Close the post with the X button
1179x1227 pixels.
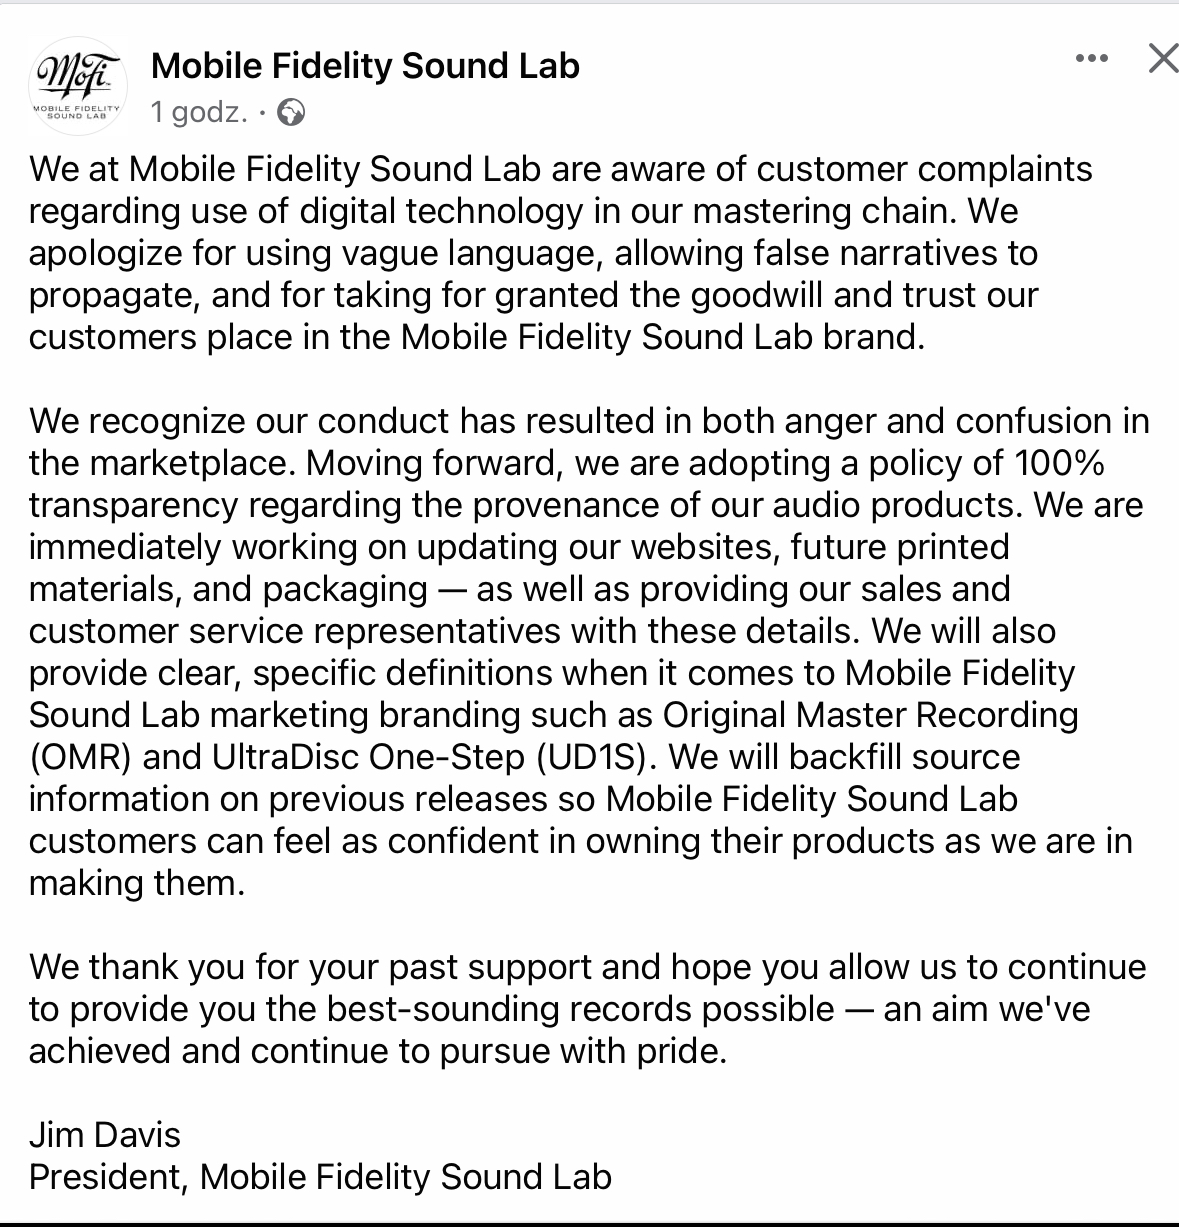[x=1163, y=59]
